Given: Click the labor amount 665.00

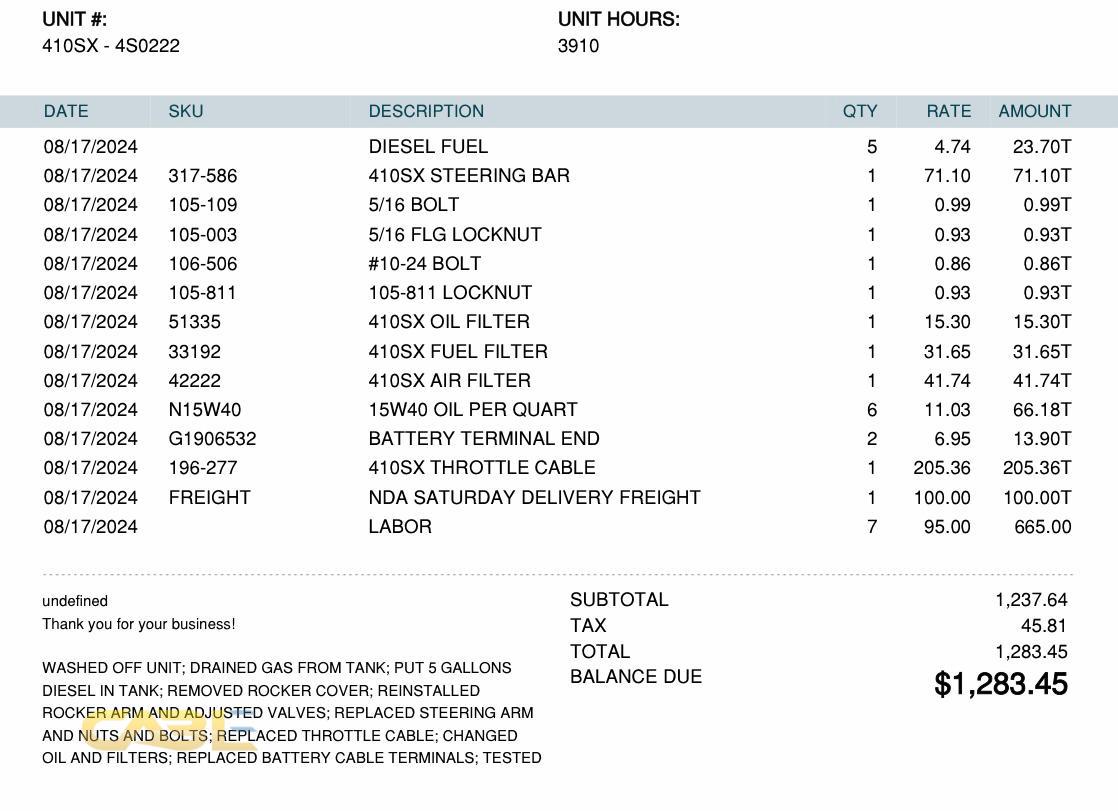Looking at the screenshot, I should pyautogui.click(x=1042, y=527).
